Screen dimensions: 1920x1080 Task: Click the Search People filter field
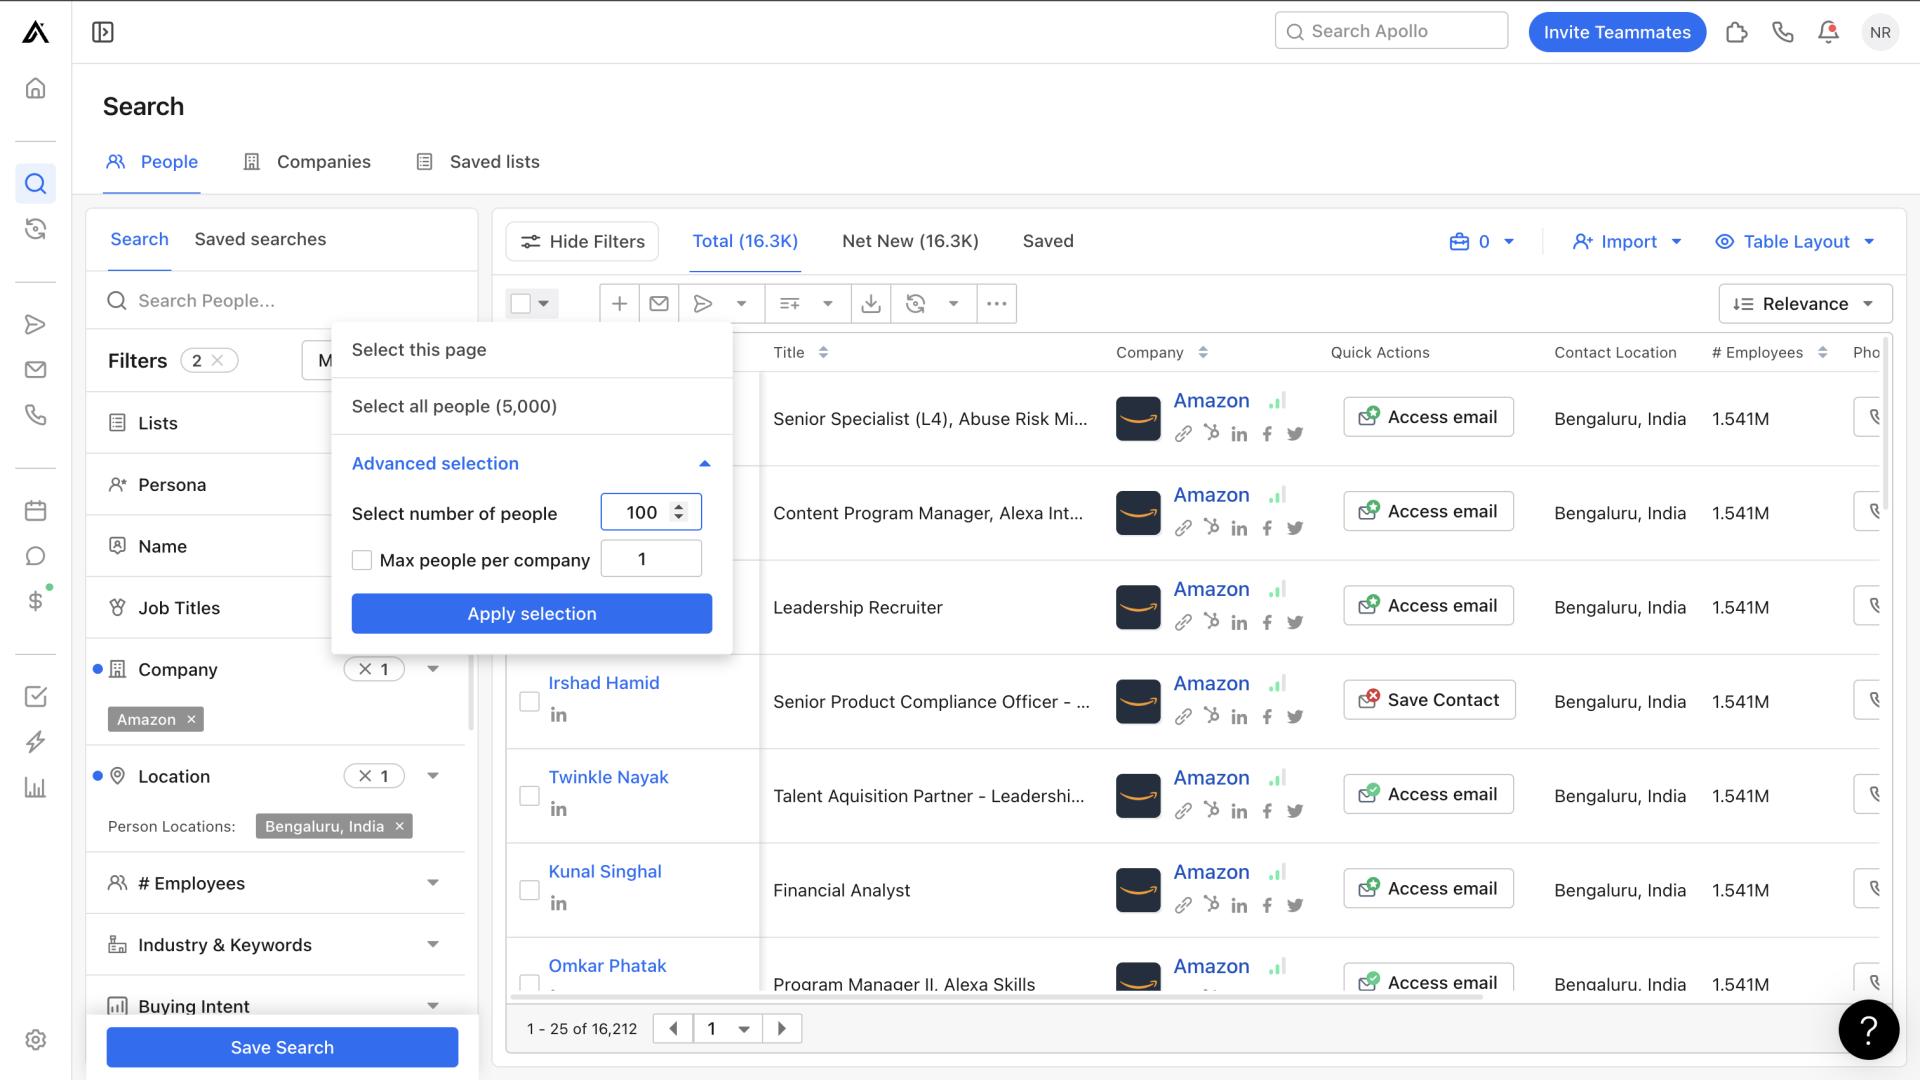tap(282, 301)
